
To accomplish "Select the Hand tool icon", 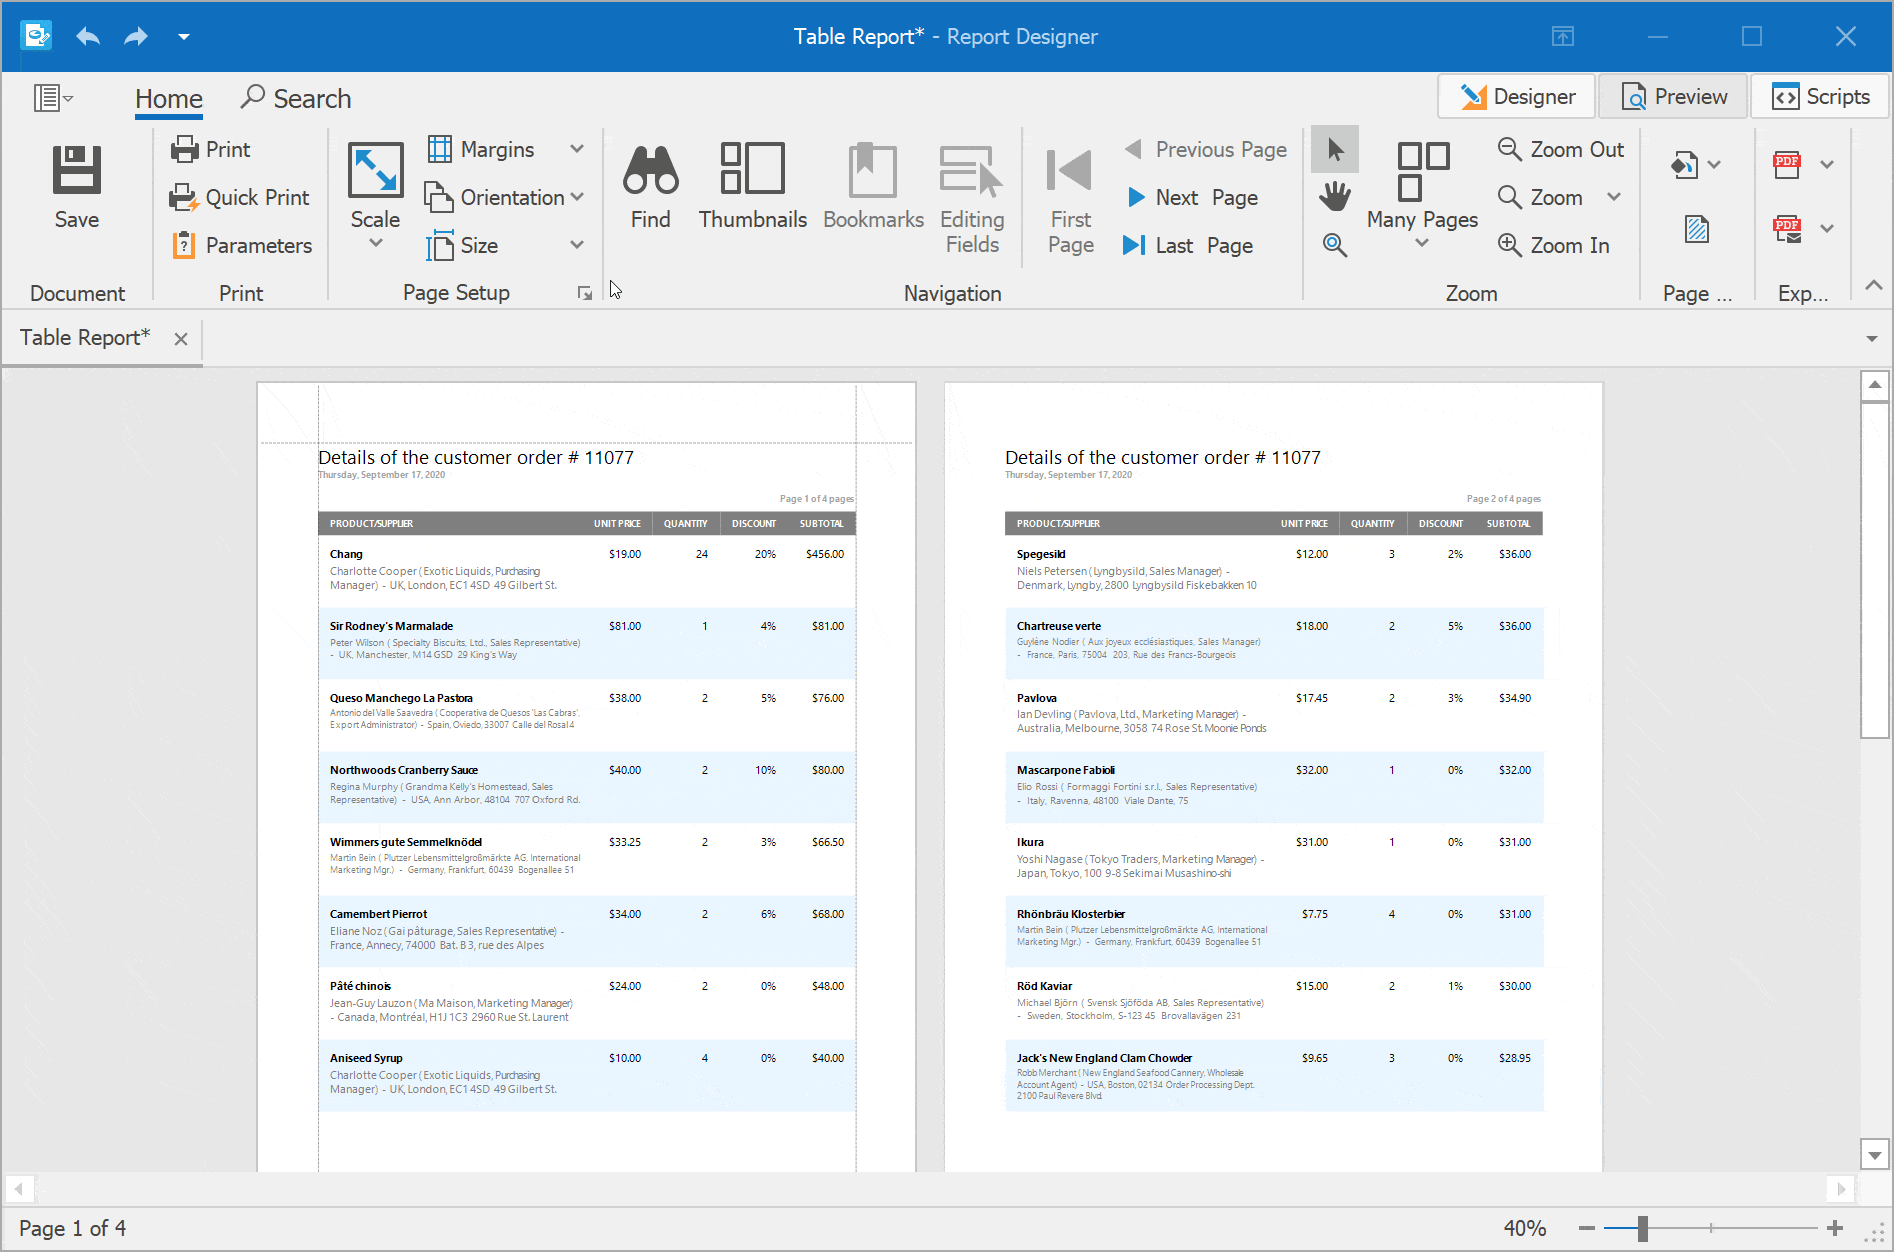I will tap(1334, 197).
